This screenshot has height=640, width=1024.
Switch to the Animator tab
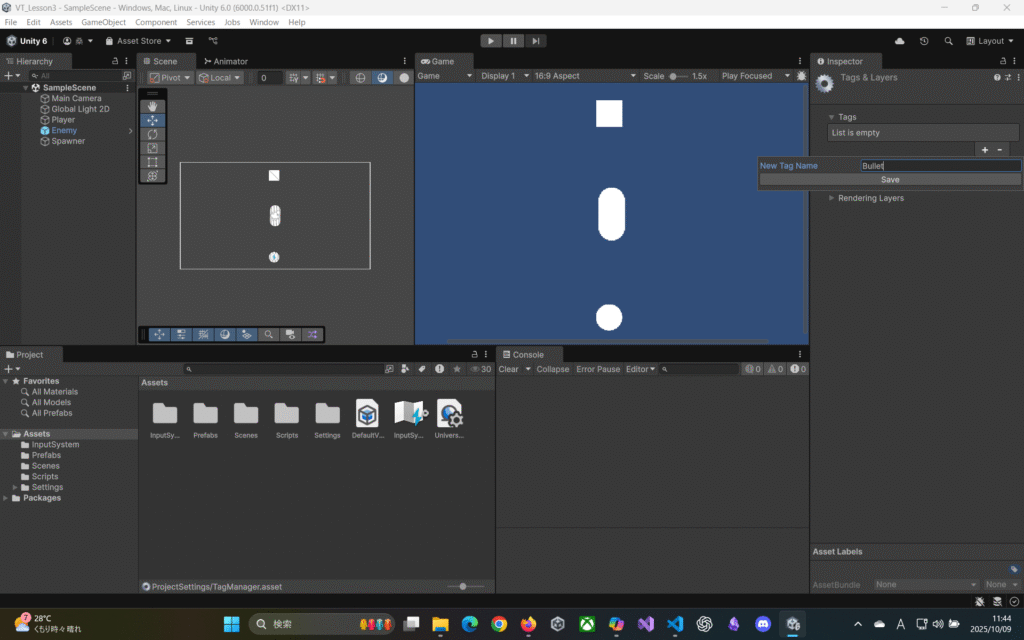click(225, 61)
